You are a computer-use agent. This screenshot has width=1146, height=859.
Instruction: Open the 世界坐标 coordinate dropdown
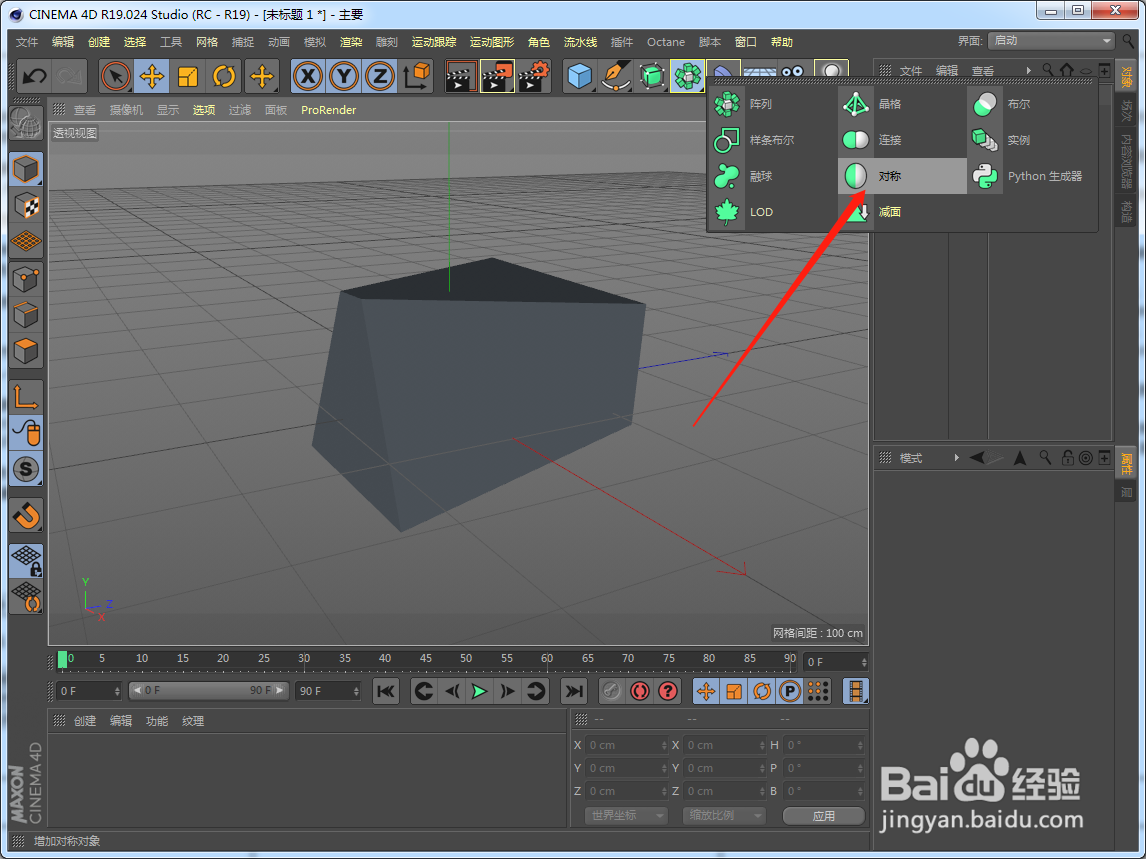click(626, 815)
